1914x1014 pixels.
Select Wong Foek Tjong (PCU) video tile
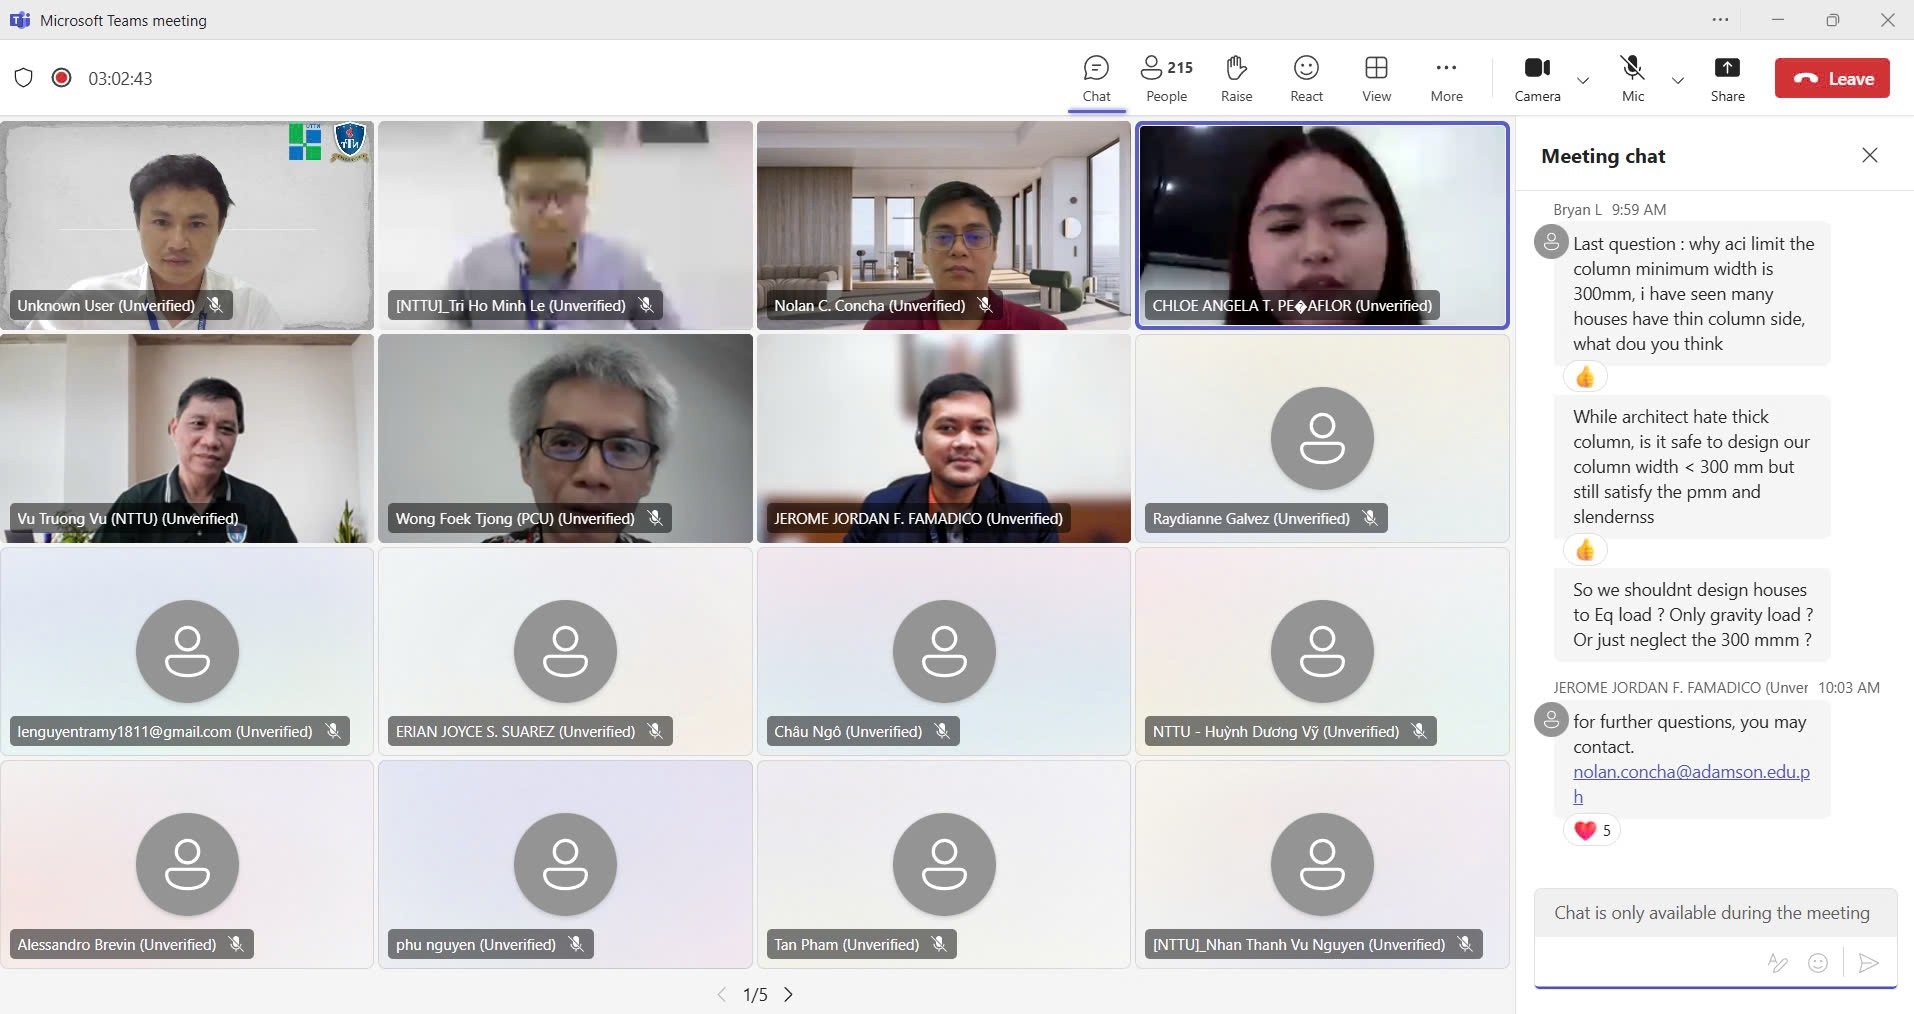565,438
